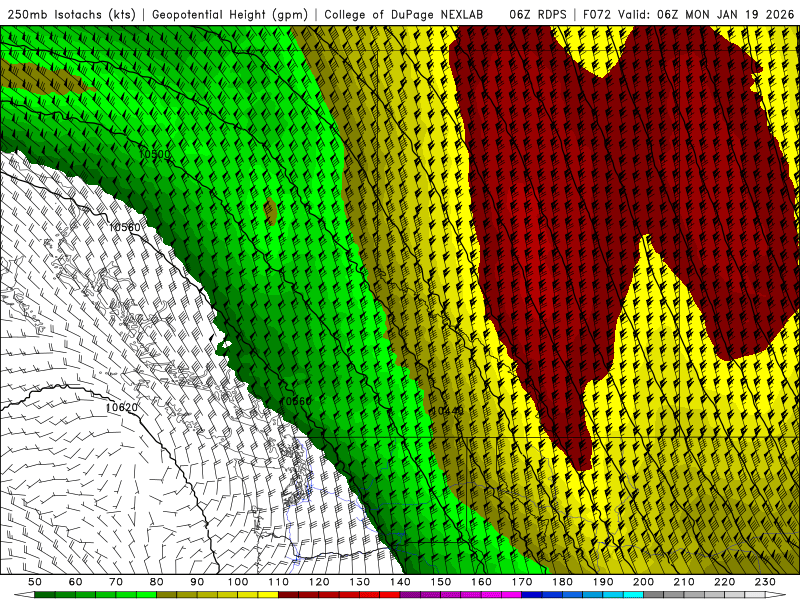Image resolution: width=800 pixels, height=600 pixels.
Task: Click the bright cyan swatch just before 200
Action: click(x=633, y=595)
